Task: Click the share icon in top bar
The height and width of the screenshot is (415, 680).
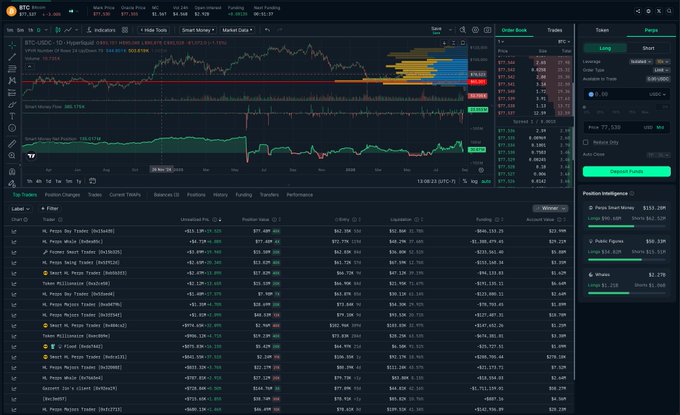Action: [x=638, y=11]
